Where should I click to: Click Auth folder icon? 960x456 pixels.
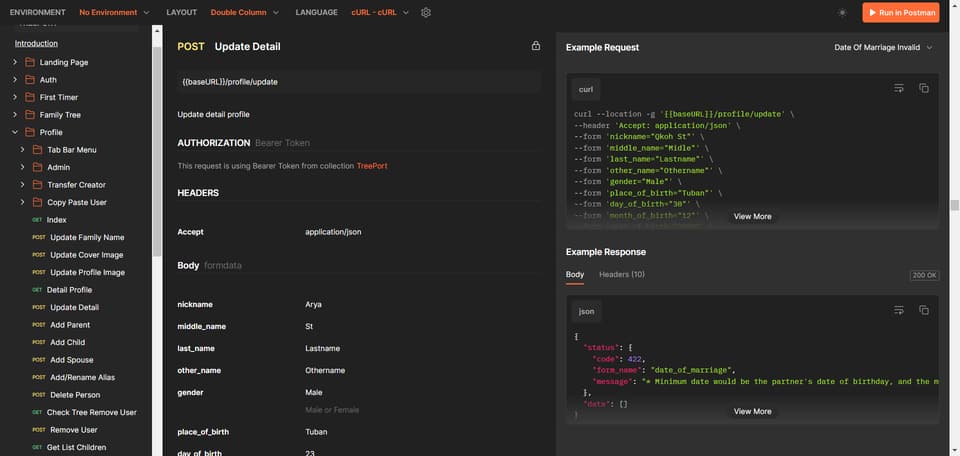[29, 80]
